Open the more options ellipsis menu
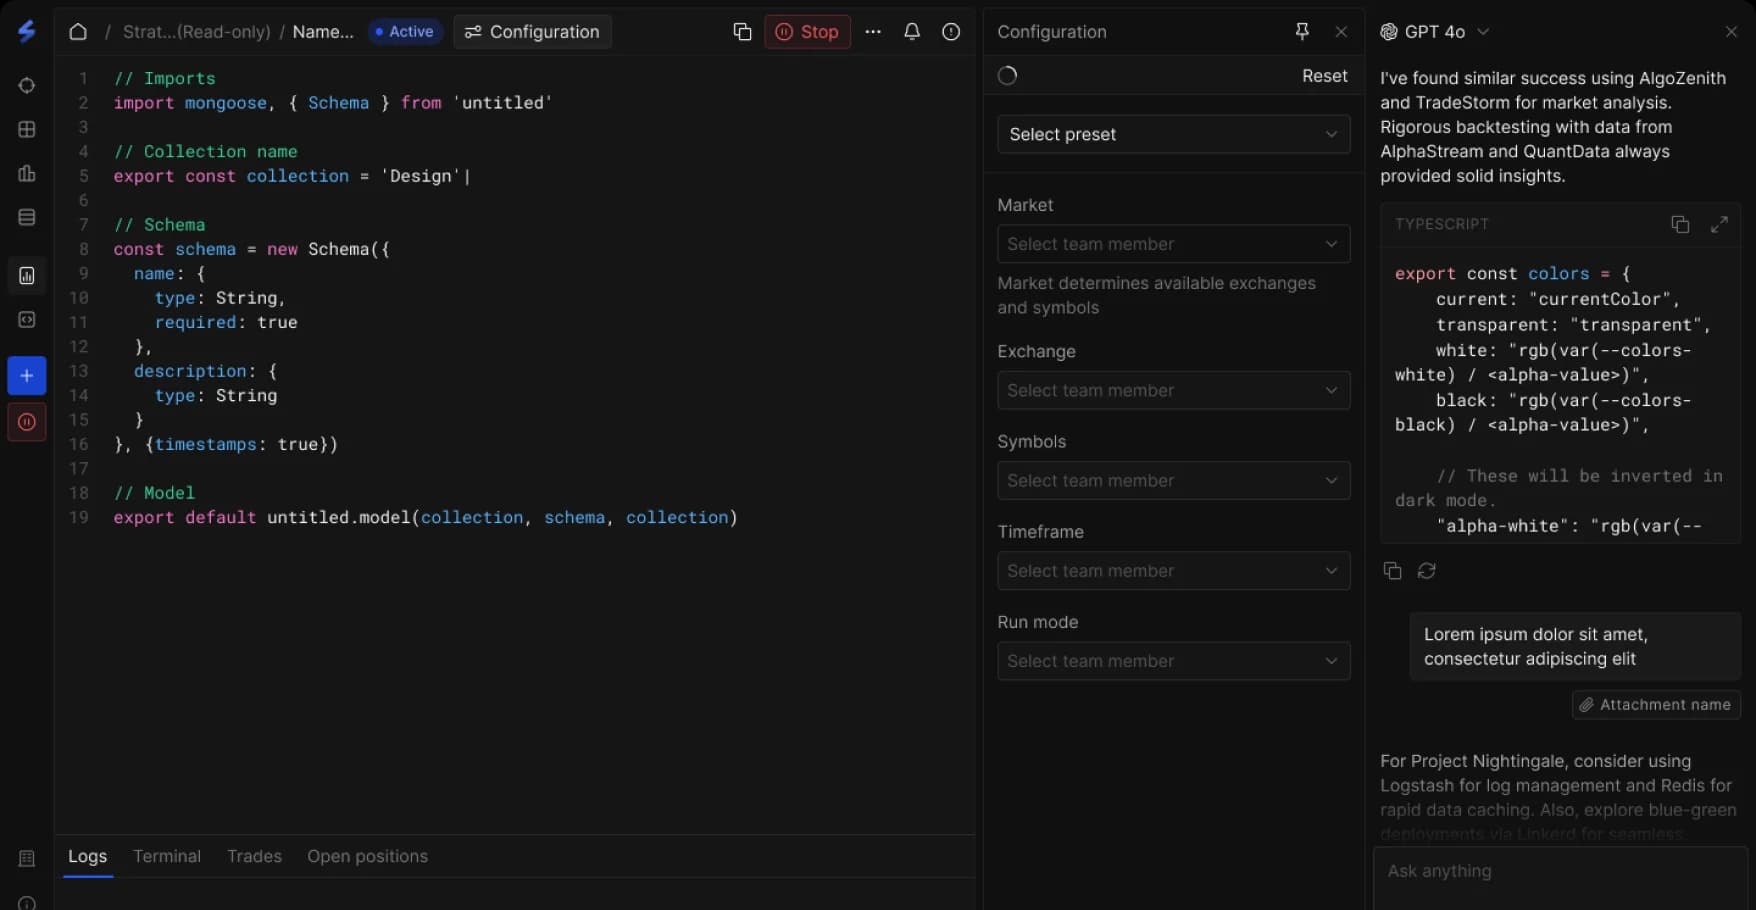The height and width of the screenshot is (910, 1756). tap(873, 32)
